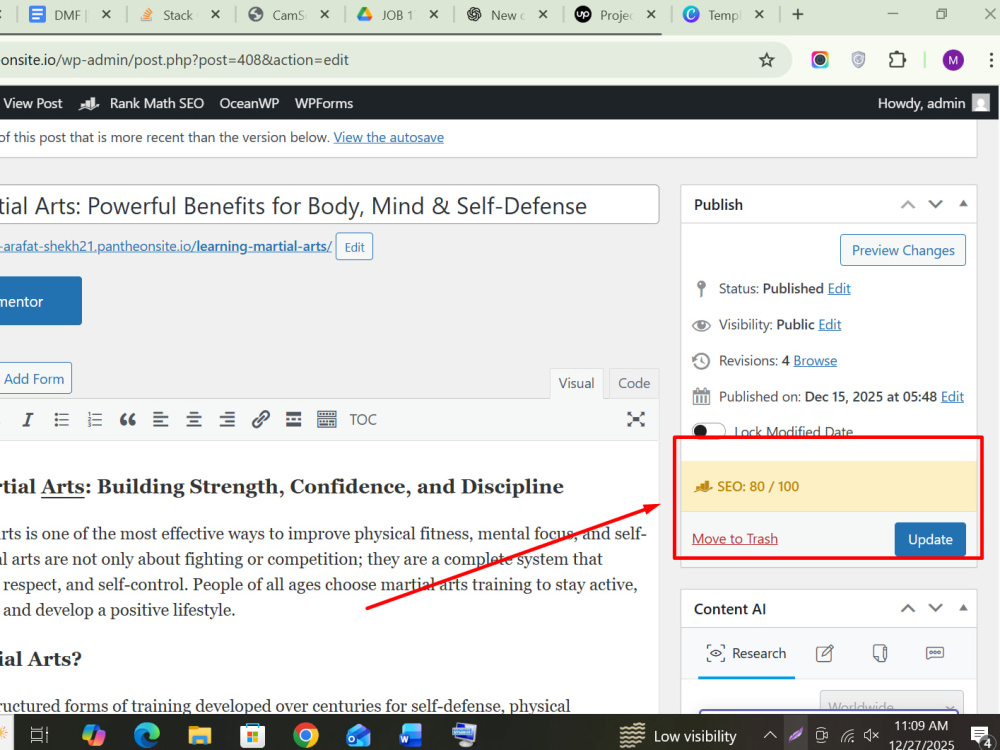Insert a numbered list

click(95, 420)
